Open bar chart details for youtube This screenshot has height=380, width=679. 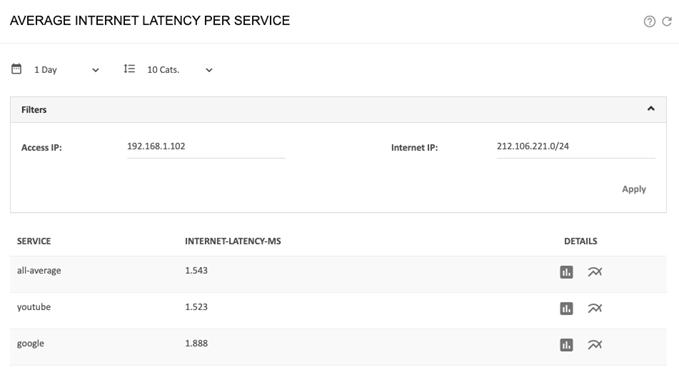coord(566,308)
